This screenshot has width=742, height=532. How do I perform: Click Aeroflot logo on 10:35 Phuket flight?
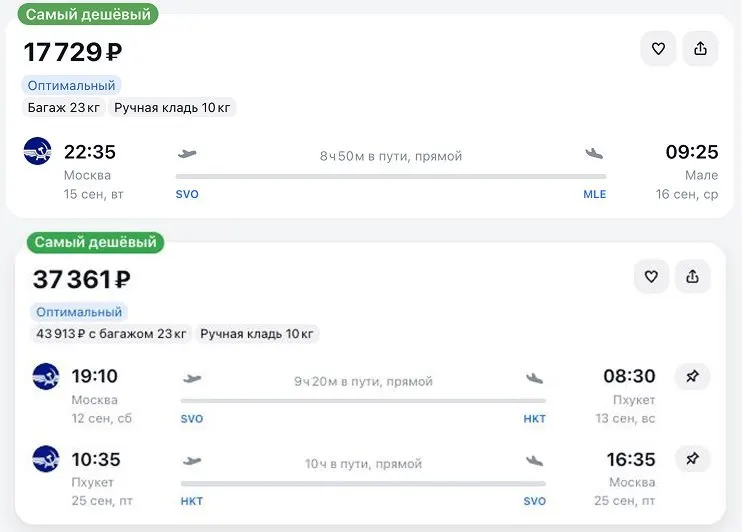tap(46, 459)
